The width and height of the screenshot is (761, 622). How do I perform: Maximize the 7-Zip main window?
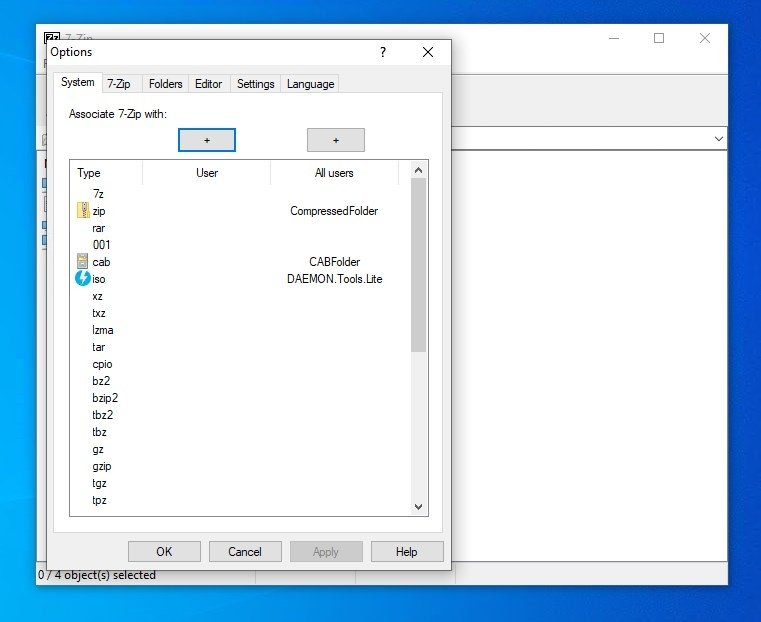659,38
